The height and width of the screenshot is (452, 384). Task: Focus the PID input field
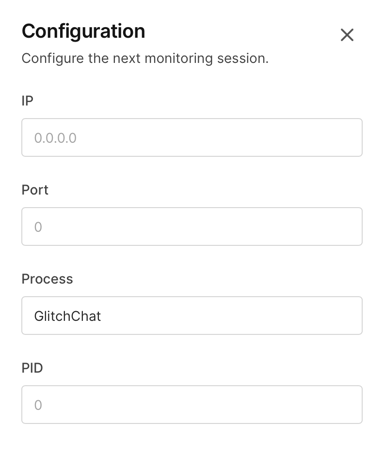(192, 404)
